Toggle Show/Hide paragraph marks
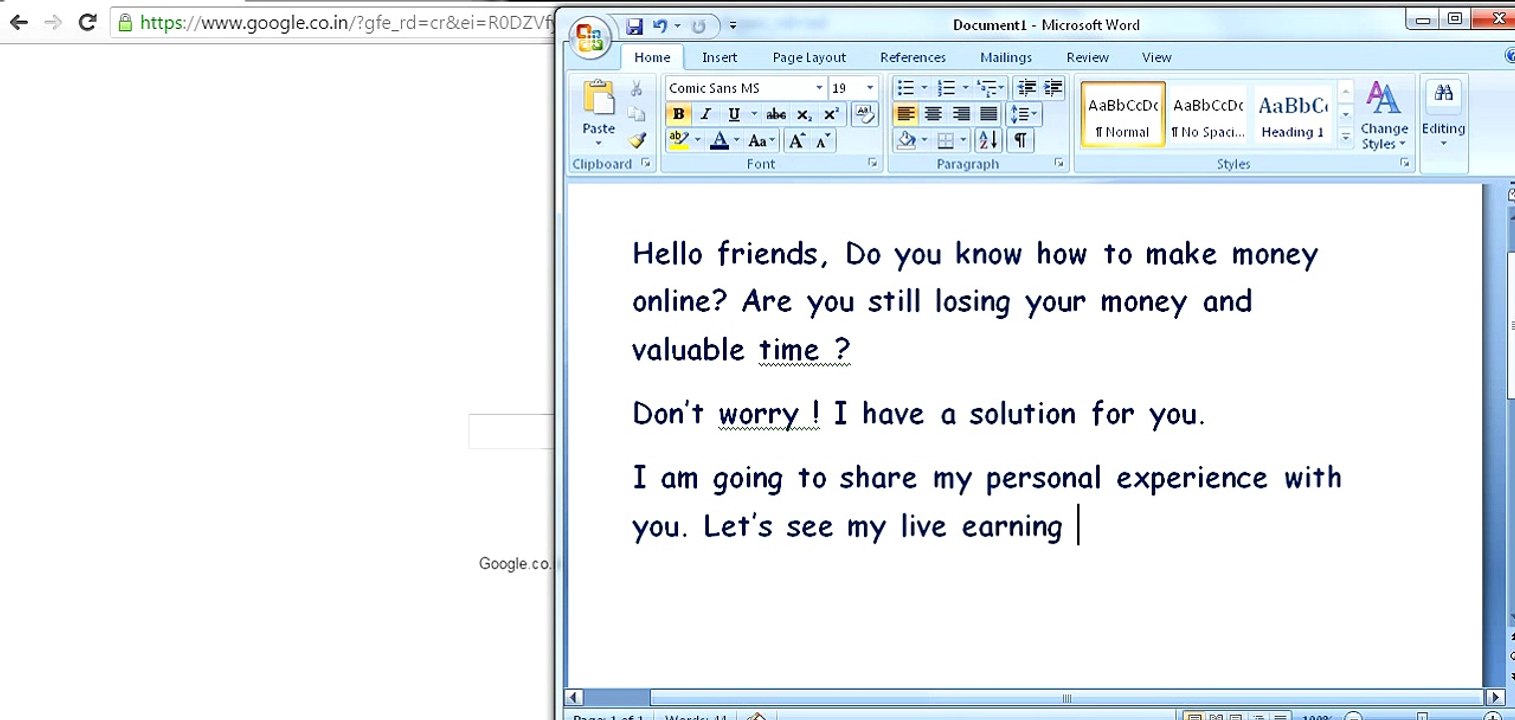This screenshot has width=1515, height=720. pos(1020,141)
